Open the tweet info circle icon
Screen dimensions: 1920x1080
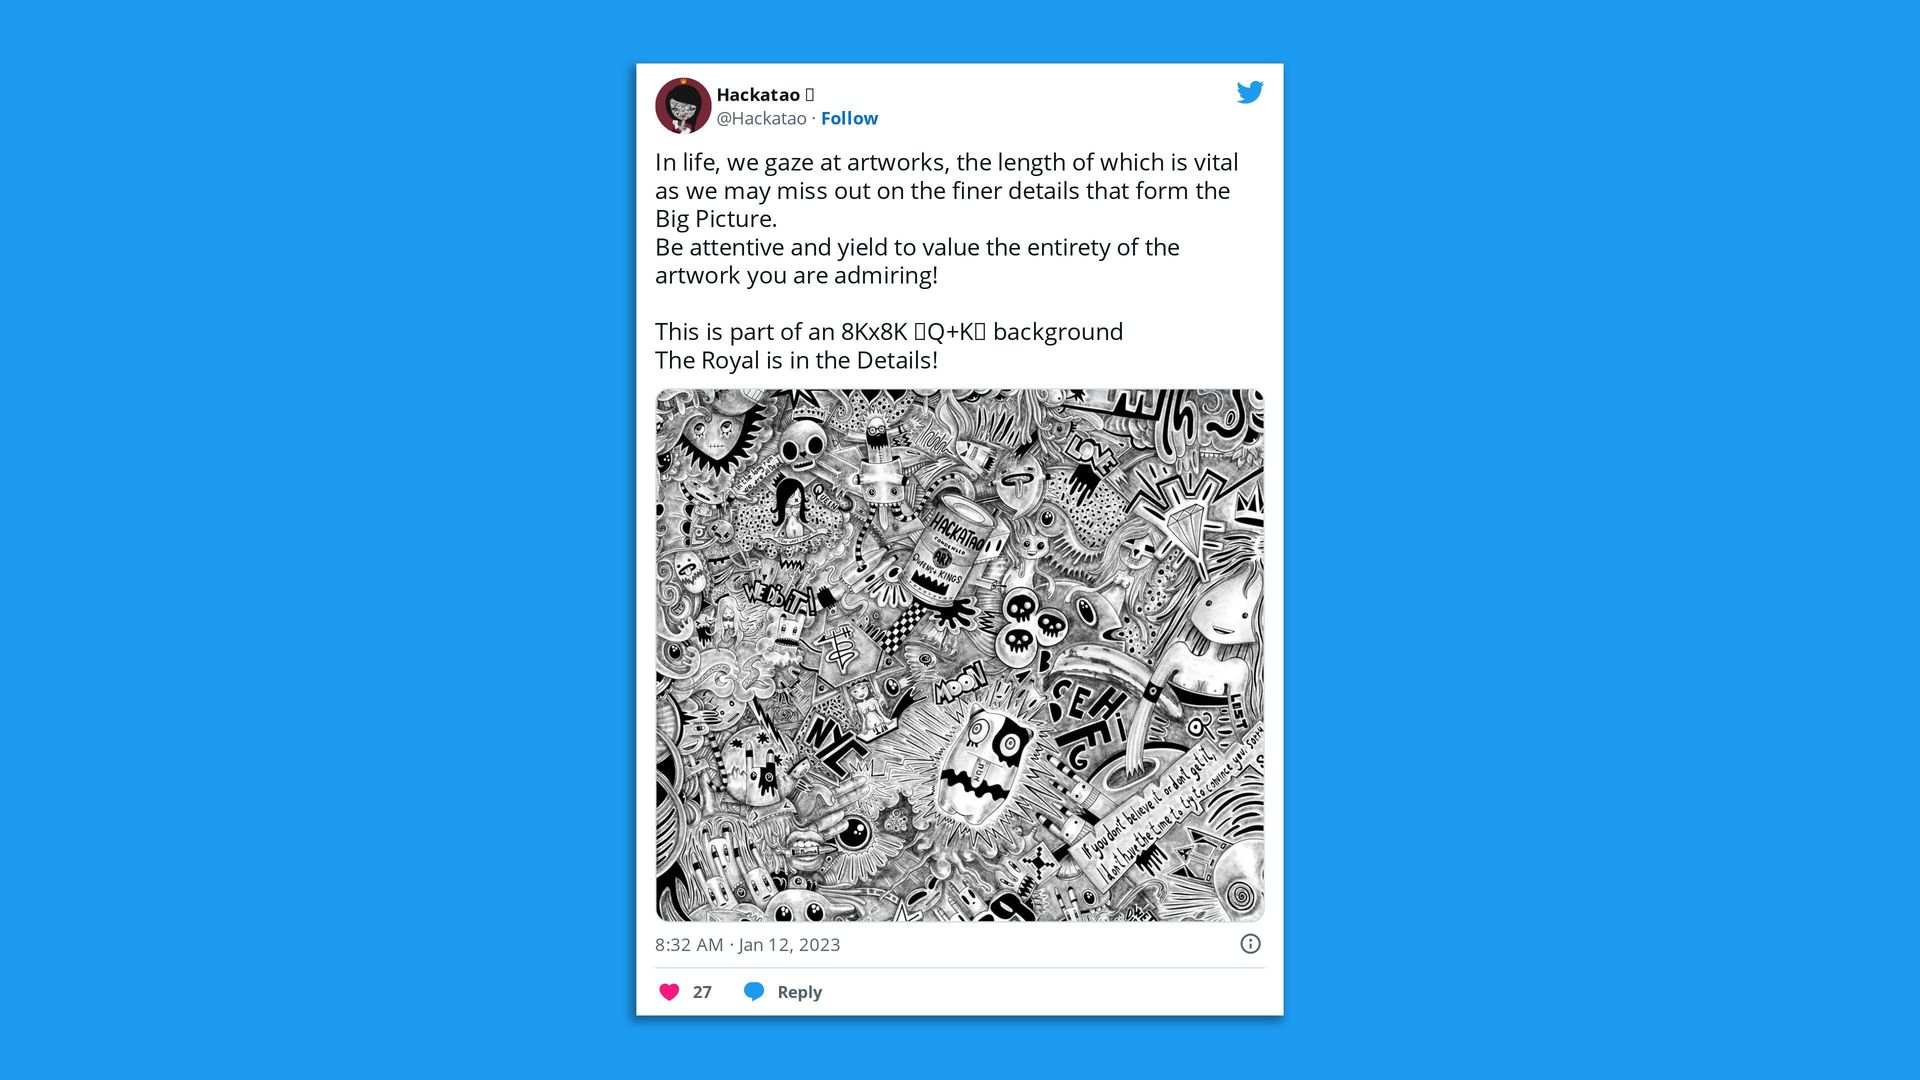click(x=1250, y=944)
